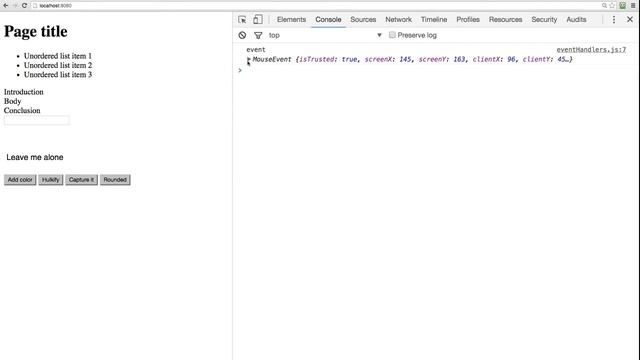Select the Console tab
This screenshot has width=640, height=360.
pos(328,20)
